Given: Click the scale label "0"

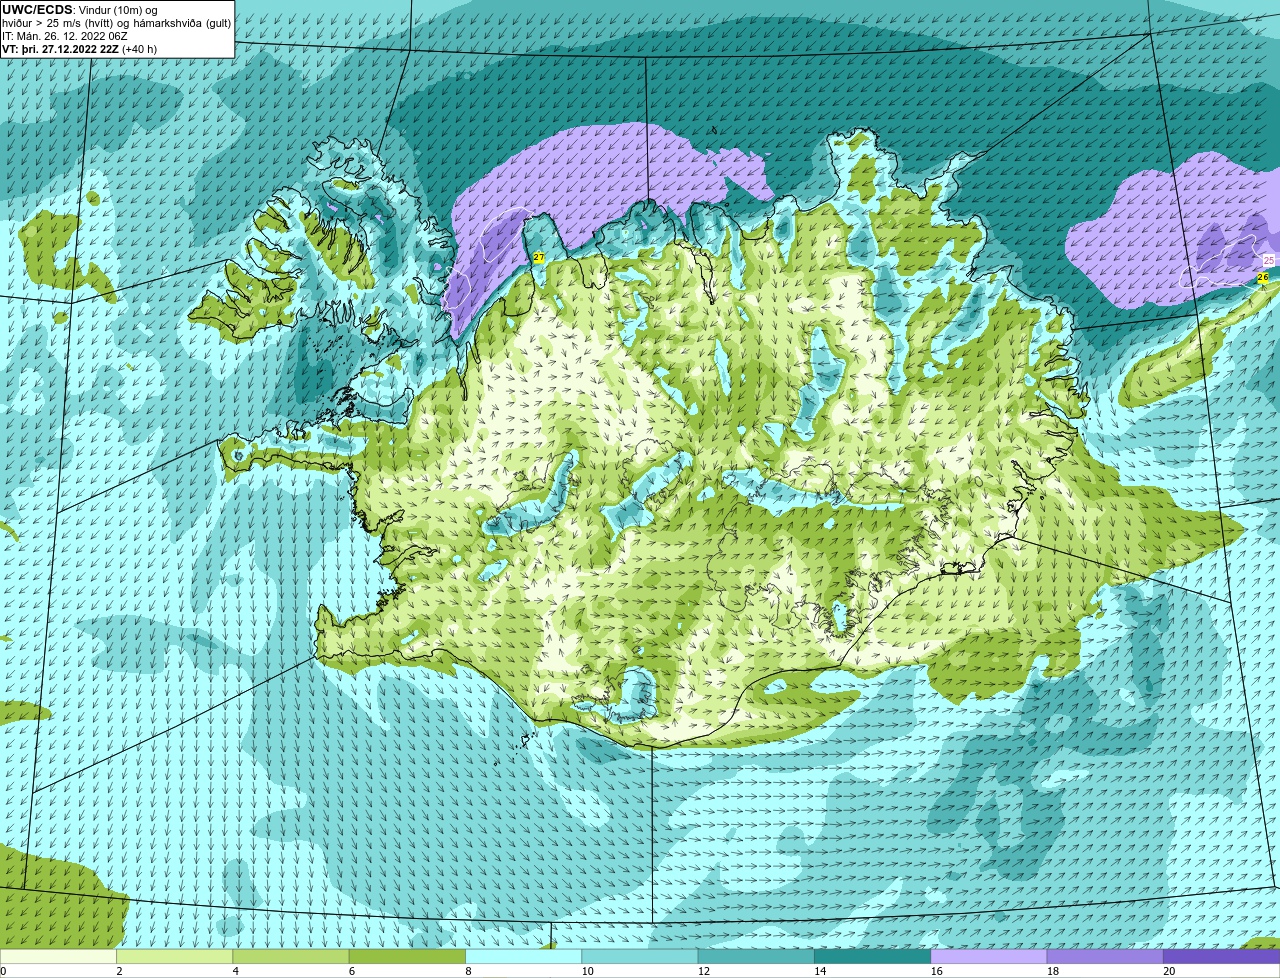Looking at the screenshot, I should point(3,970).
